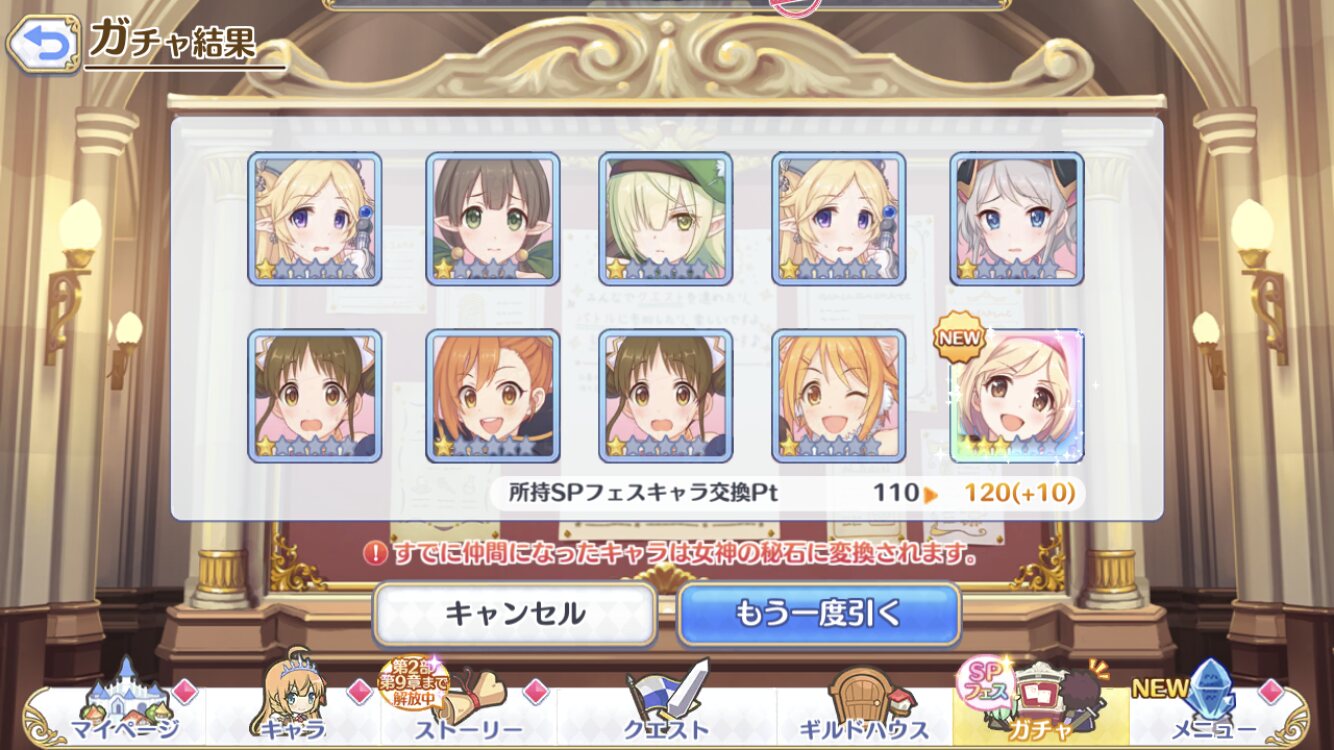This screenshot has height=750, width=1334.
Task: Click the SPフェスキャラ交換Pt counter bar
Action: (790, 492)
